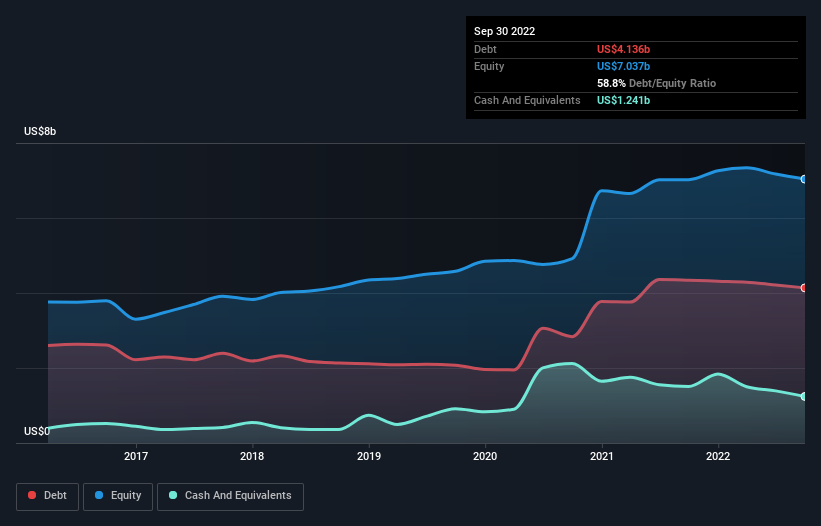Select the Cash endpoint marker on chart
Screen dimensions: 821x526
(x=804, y=397)
